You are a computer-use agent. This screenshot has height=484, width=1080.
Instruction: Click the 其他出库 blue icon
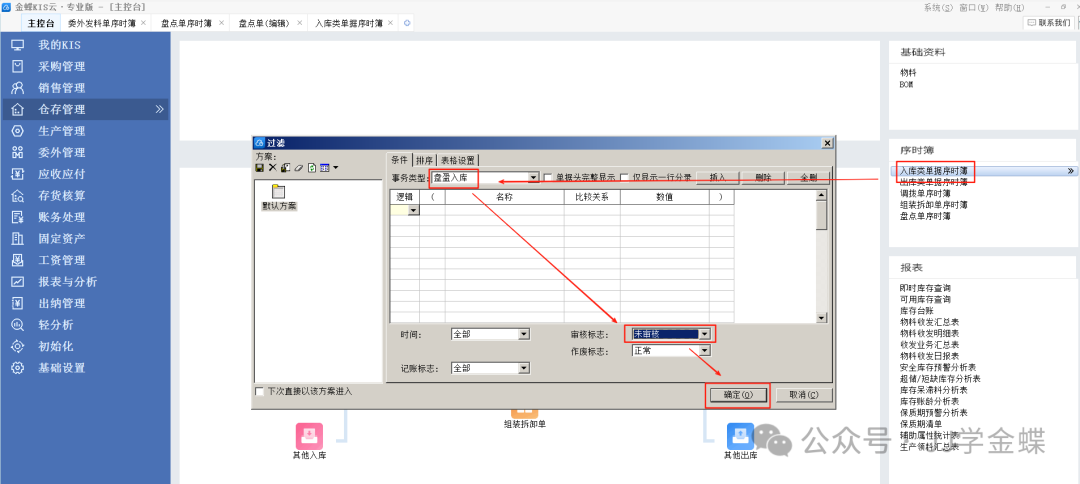point(740,436)
